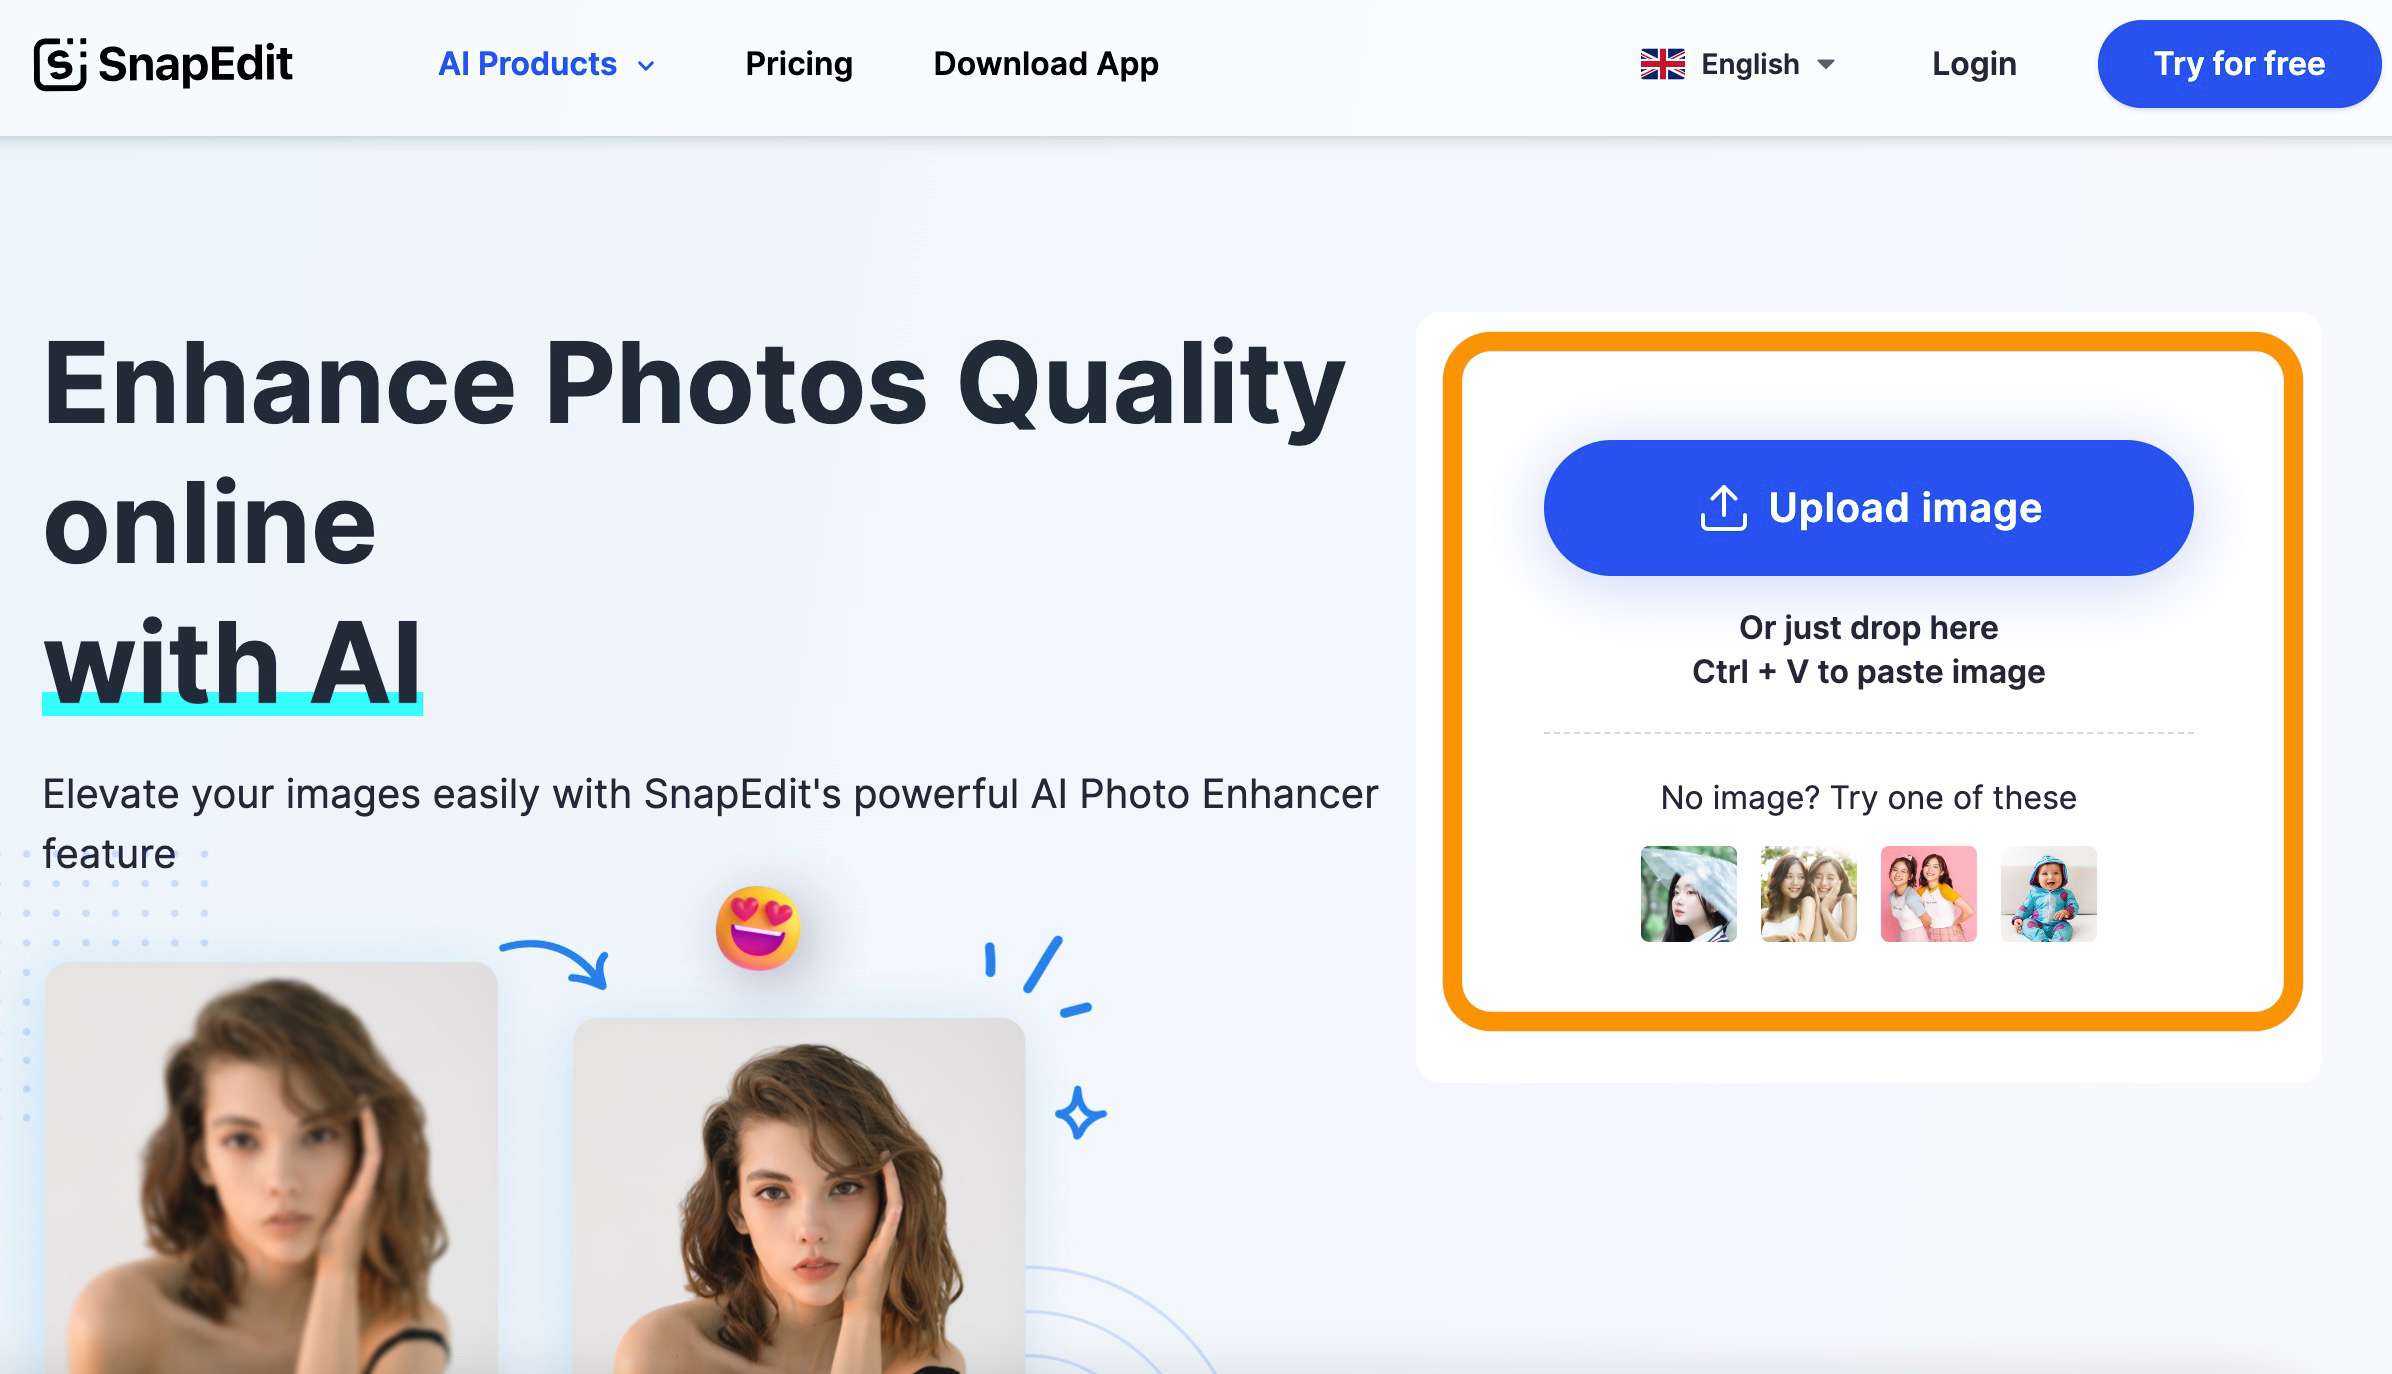
Task: Select the first sample portrait thumbnail
Action: [1687, 892]
